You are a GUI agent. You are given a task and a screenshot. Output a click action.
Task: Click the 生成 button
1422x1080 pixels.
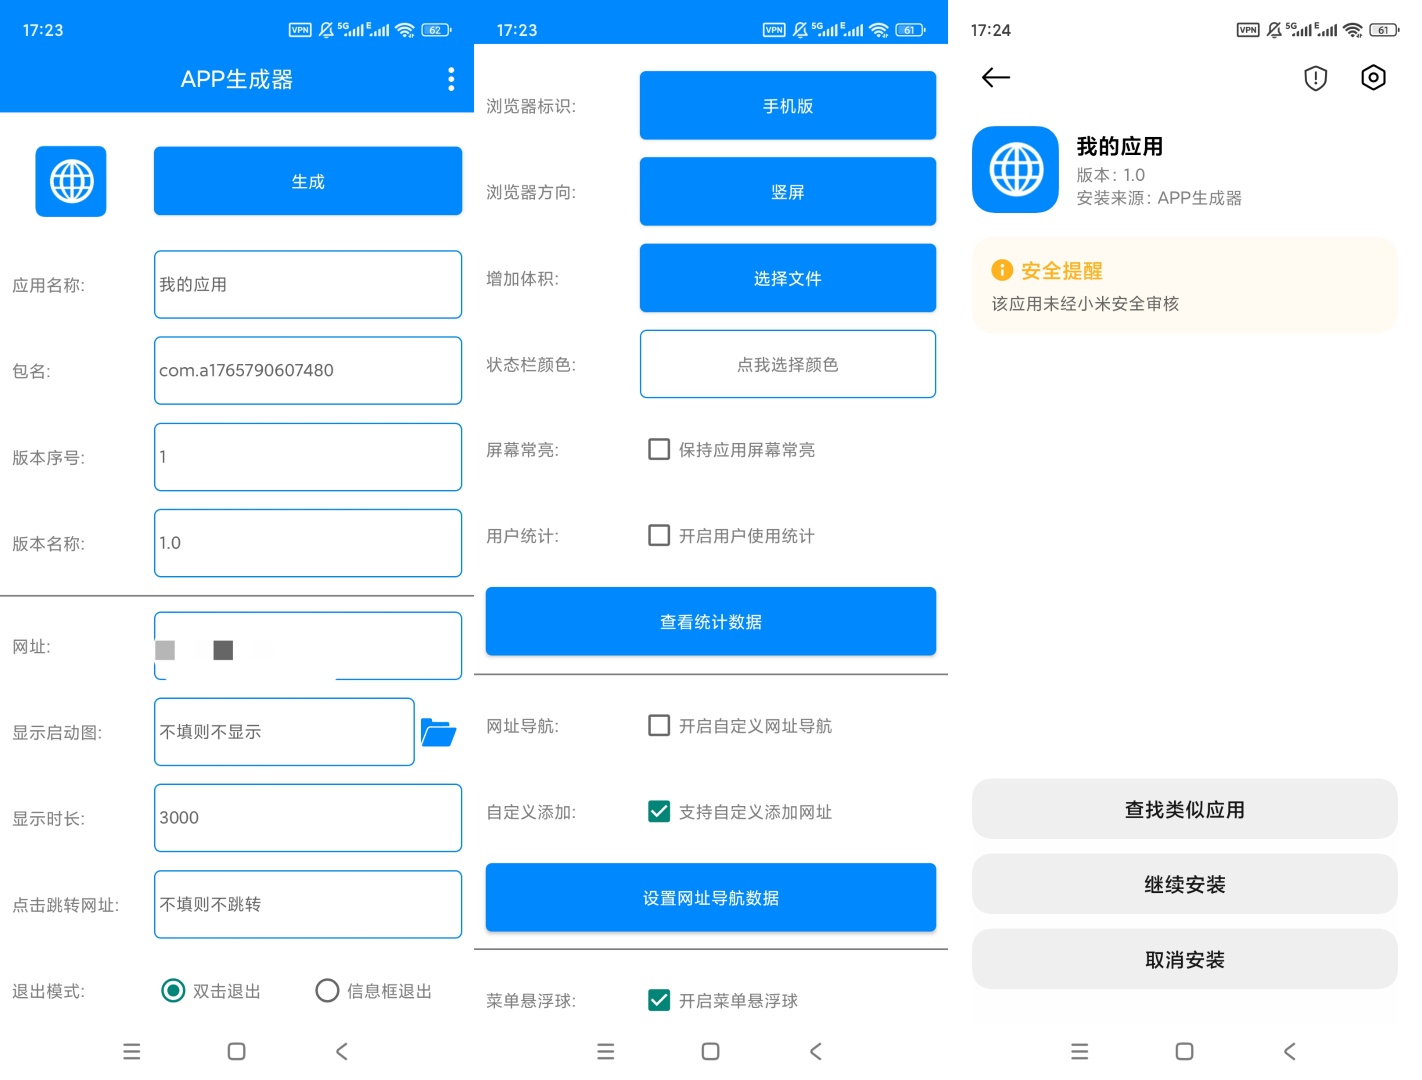click(307, 182)
